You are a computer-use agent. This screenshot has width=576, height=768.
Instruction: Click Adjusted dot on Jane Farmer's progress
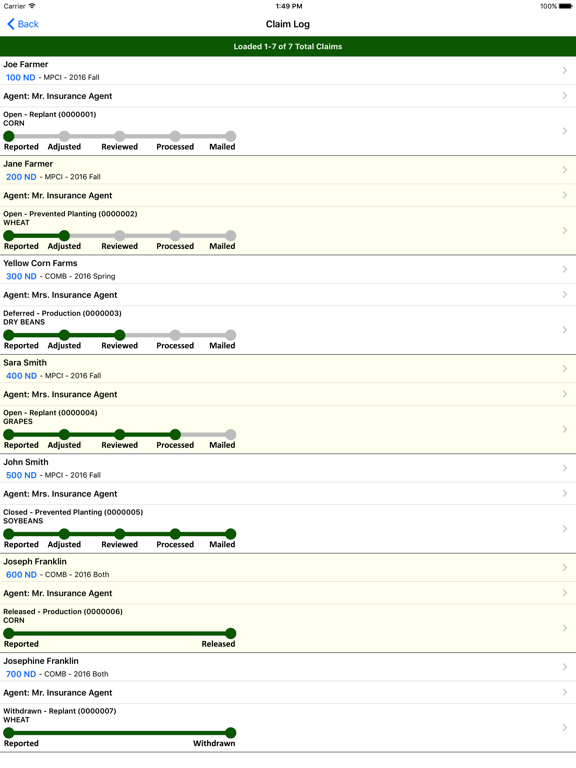64,236
